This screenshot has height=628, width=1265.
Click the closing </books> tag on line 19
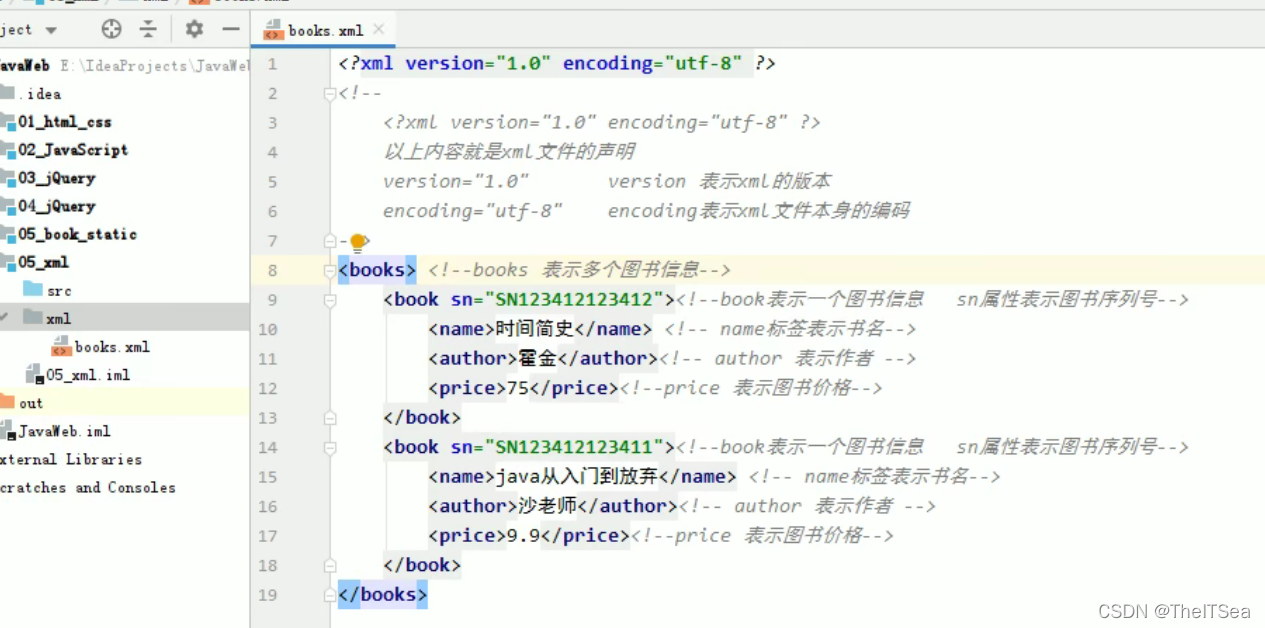point(383,594)
